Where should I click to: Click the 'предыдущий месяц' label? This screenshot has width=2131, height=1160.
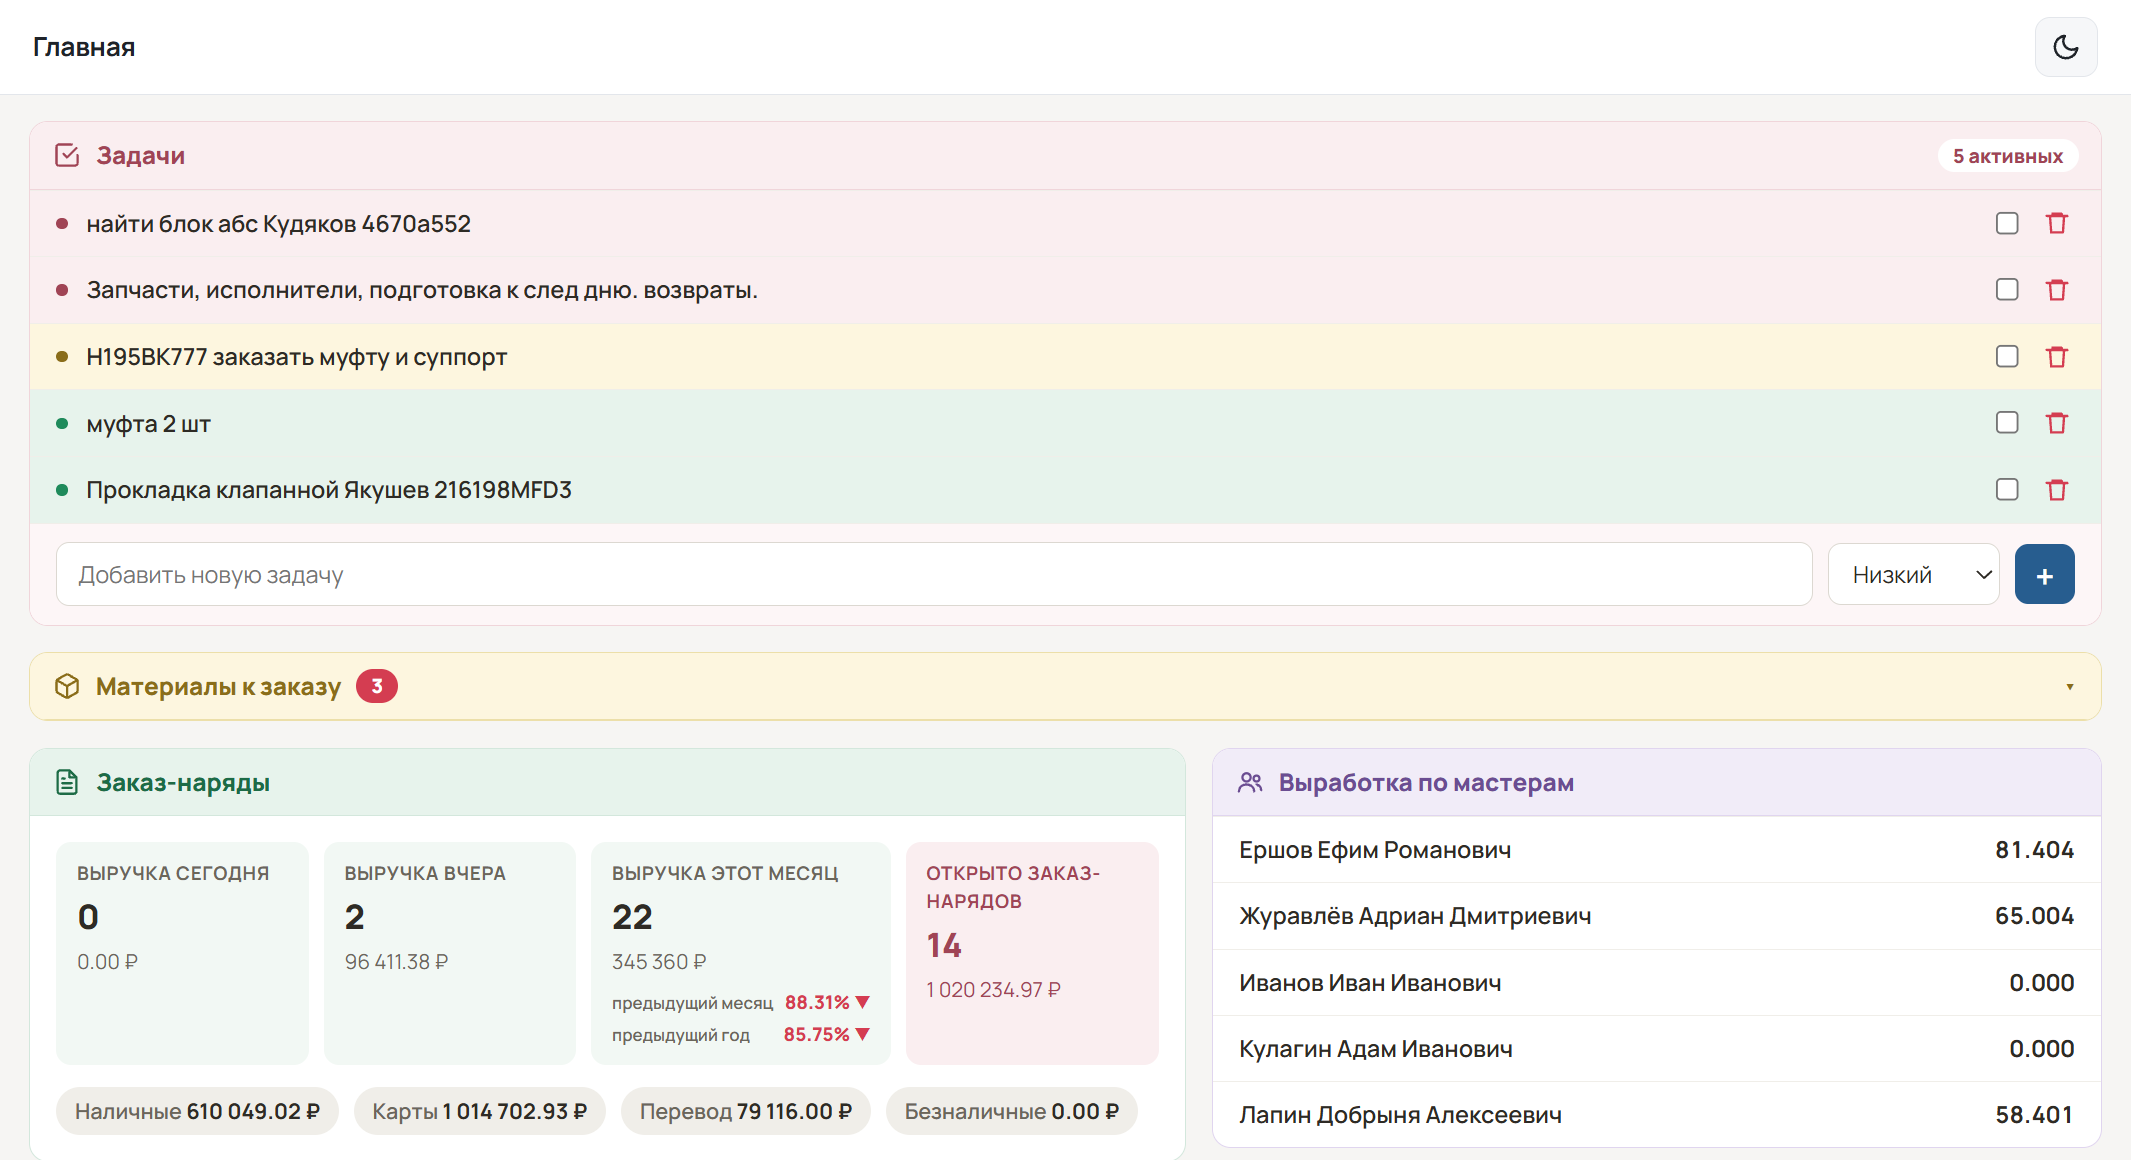click(692, 1003)
